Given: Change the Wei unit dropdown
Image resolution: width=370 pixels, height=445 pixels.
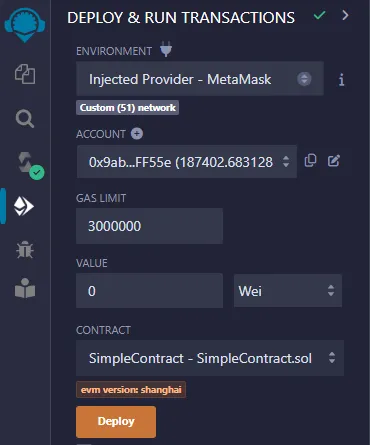Looking at the screenshot, I should pos(288,291).
